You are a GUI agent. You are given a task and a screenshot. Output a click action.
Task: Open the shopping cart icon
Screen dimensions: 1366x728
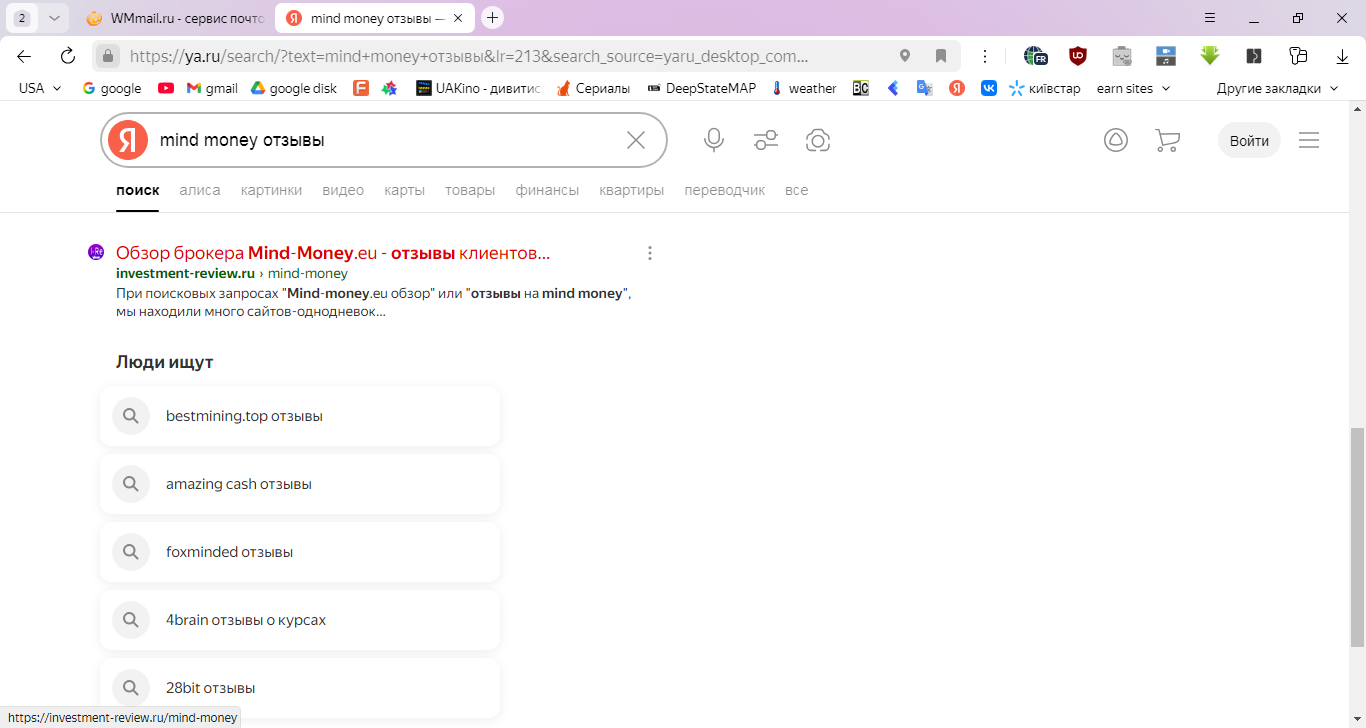tap(1167, 140)
